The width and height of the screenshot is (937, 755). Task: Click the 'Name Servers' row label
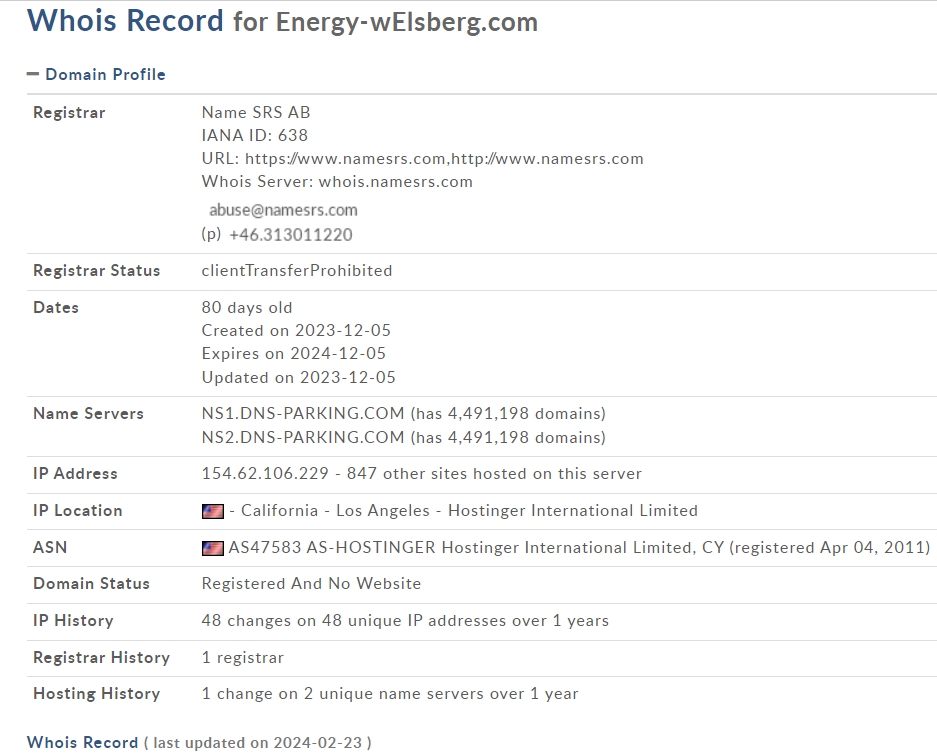click(88, 414)
